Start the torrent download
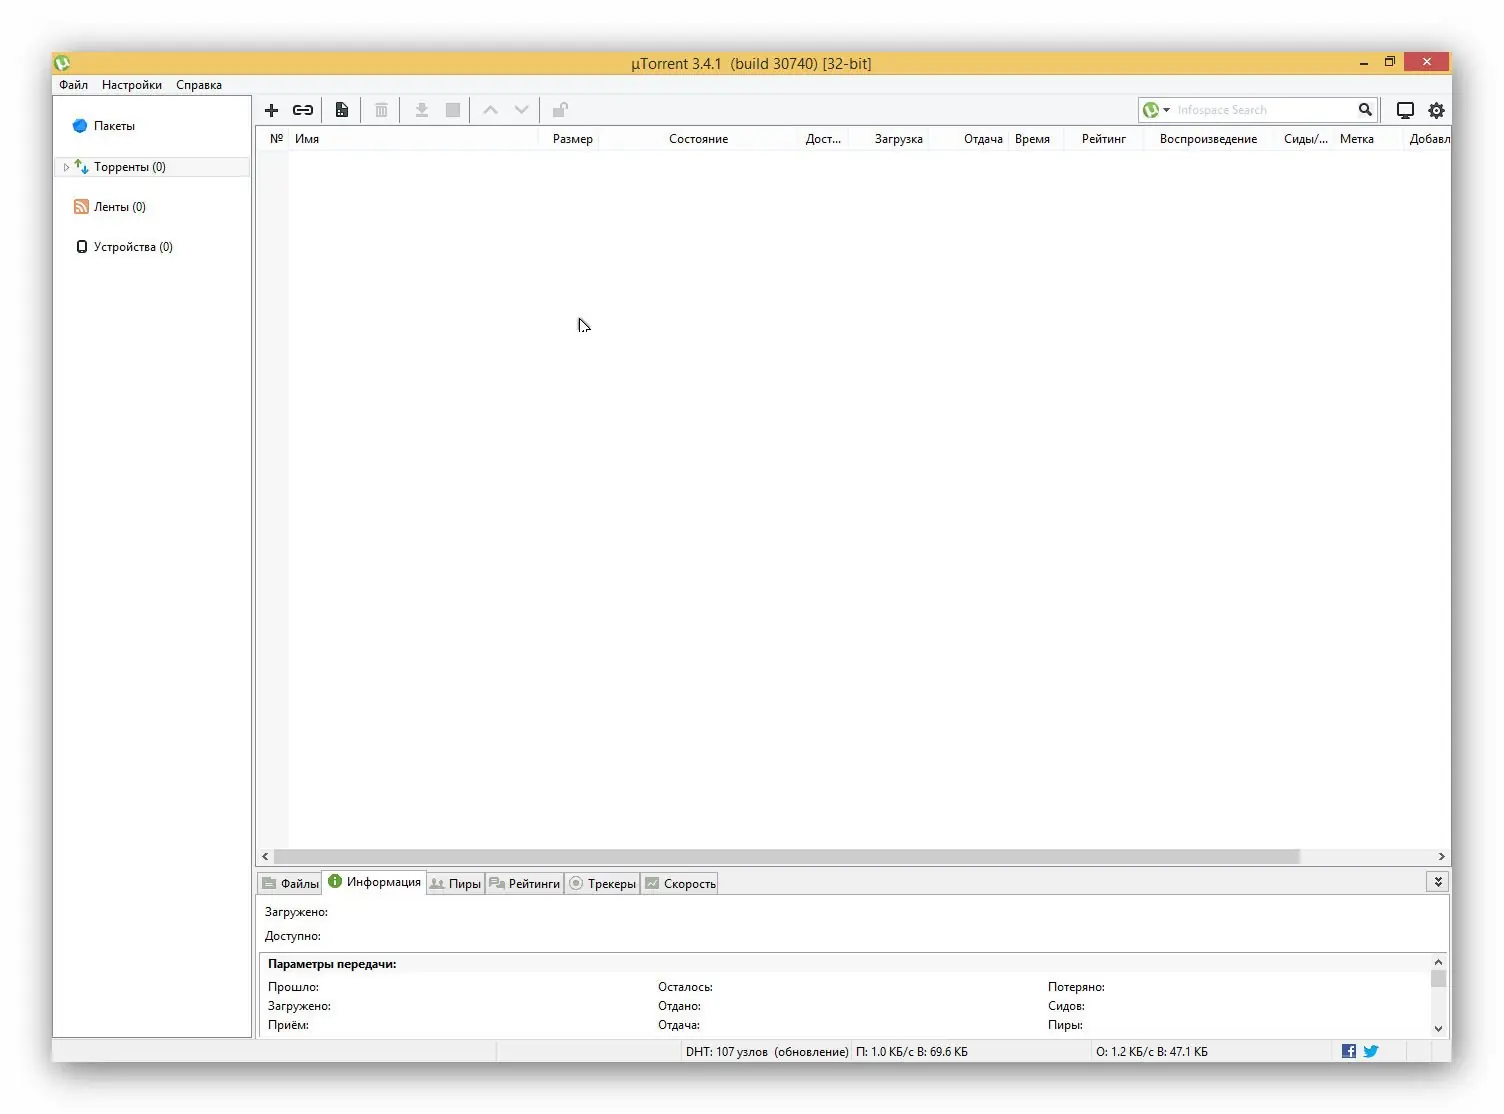Viewport: 1504px width, 1114px height. [x=421, y=110]
